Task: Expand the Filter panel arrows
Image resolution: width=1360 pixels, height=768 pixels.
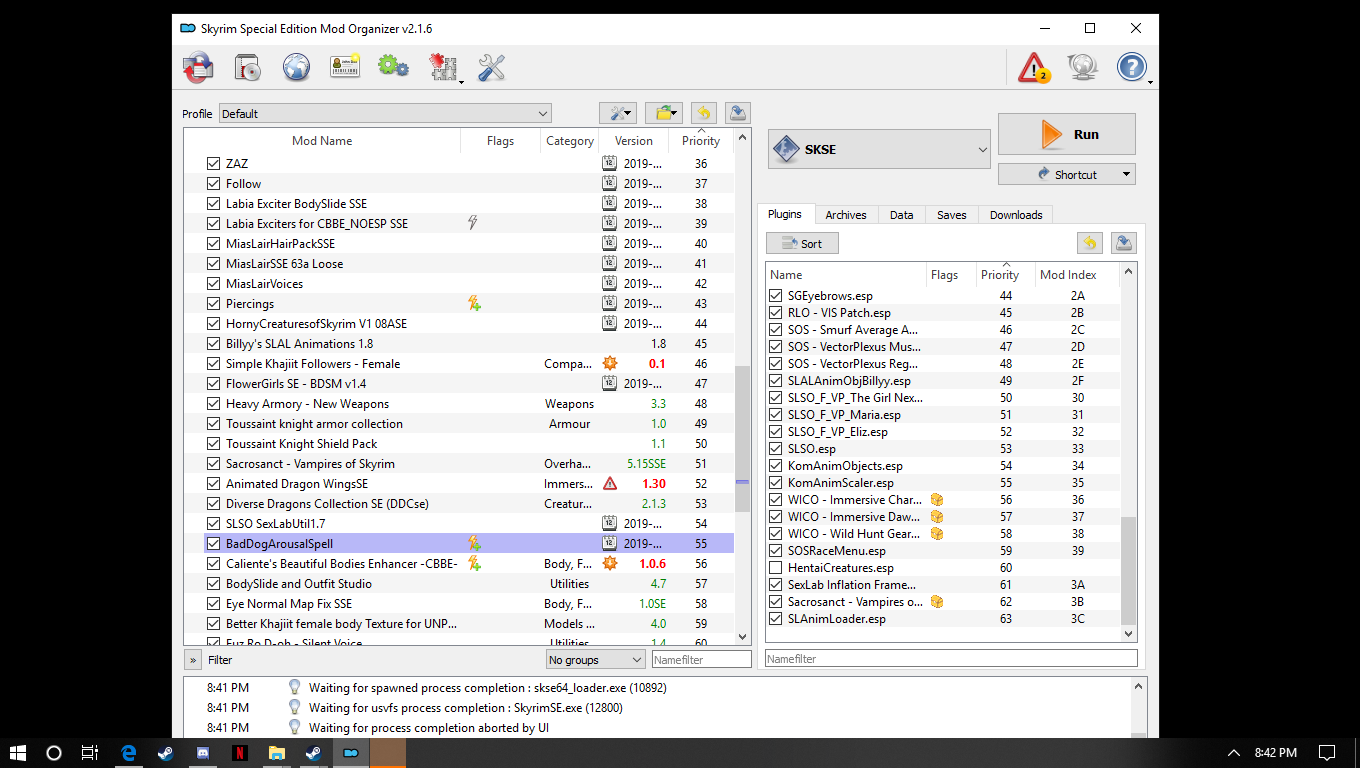Action: [x=193, y=660]
